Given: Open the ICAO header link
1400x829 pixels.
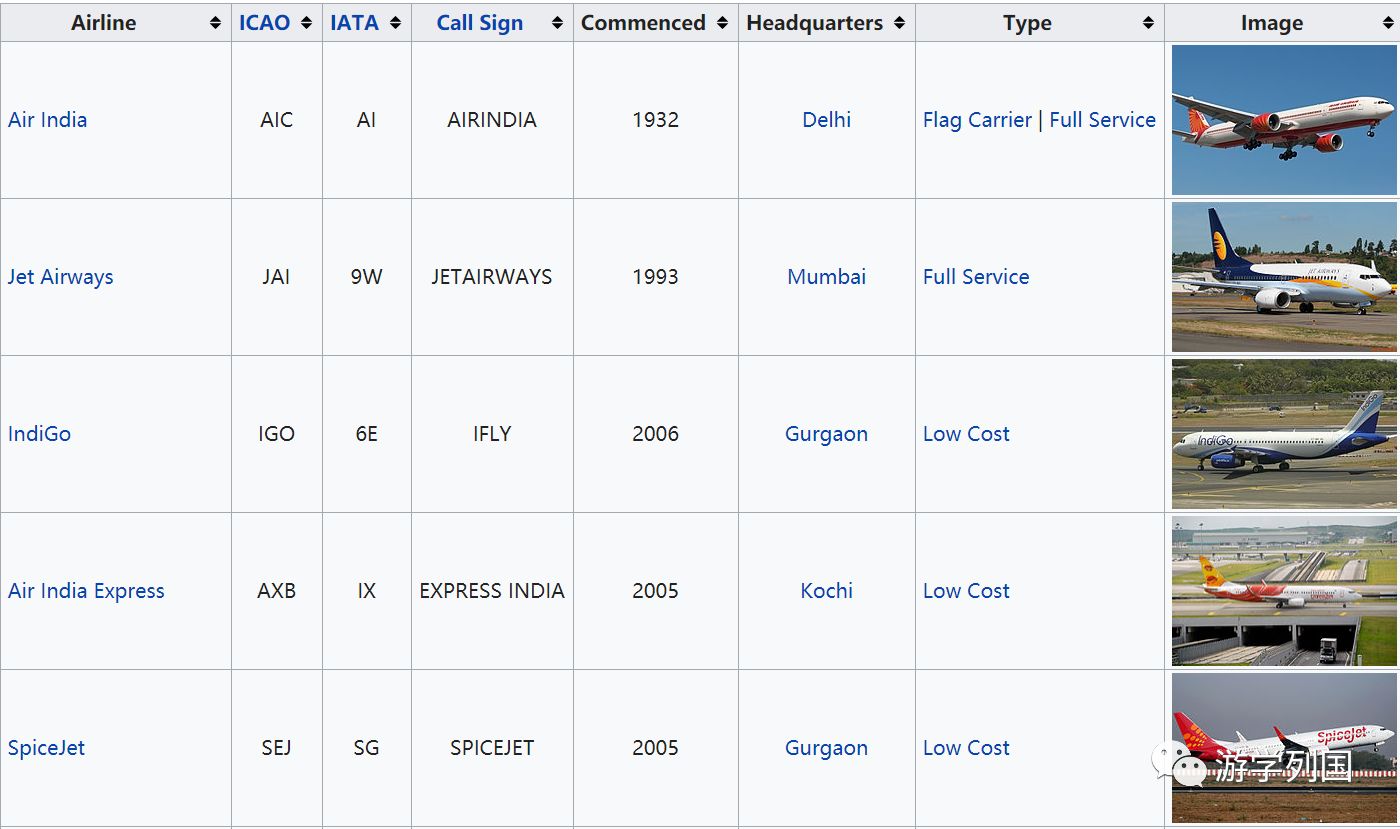Looking at the screenshot, I should point(264,23).
